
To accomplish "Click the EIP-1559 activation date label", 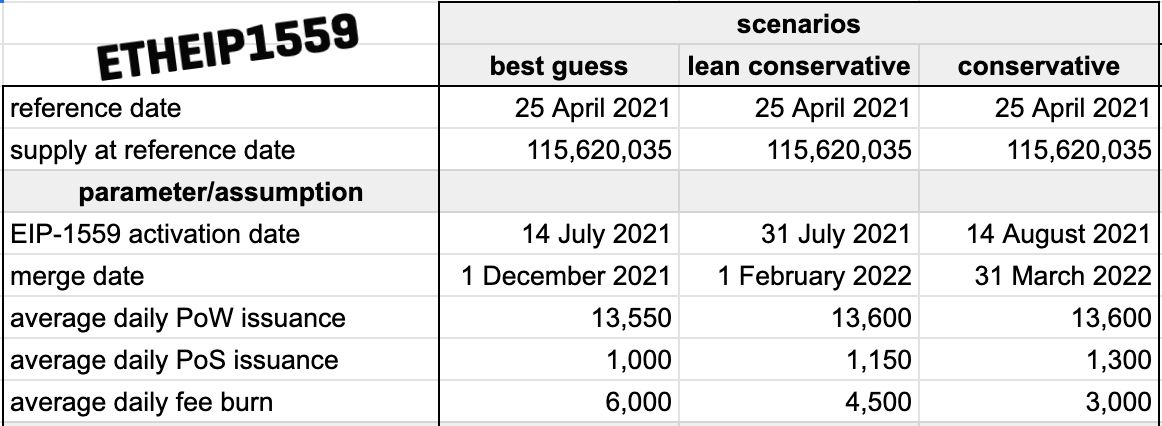I will pos(155,234).
